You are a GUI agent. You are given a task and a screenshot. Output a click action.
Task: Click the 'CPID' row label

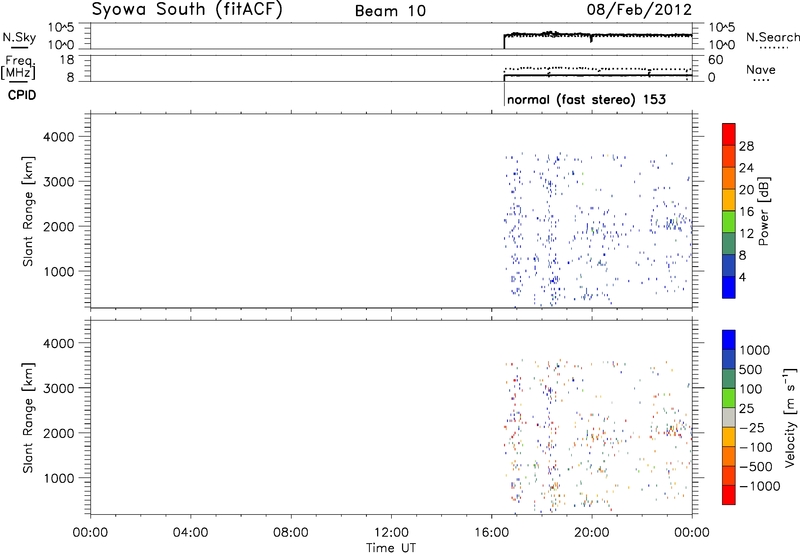[22, 95]
